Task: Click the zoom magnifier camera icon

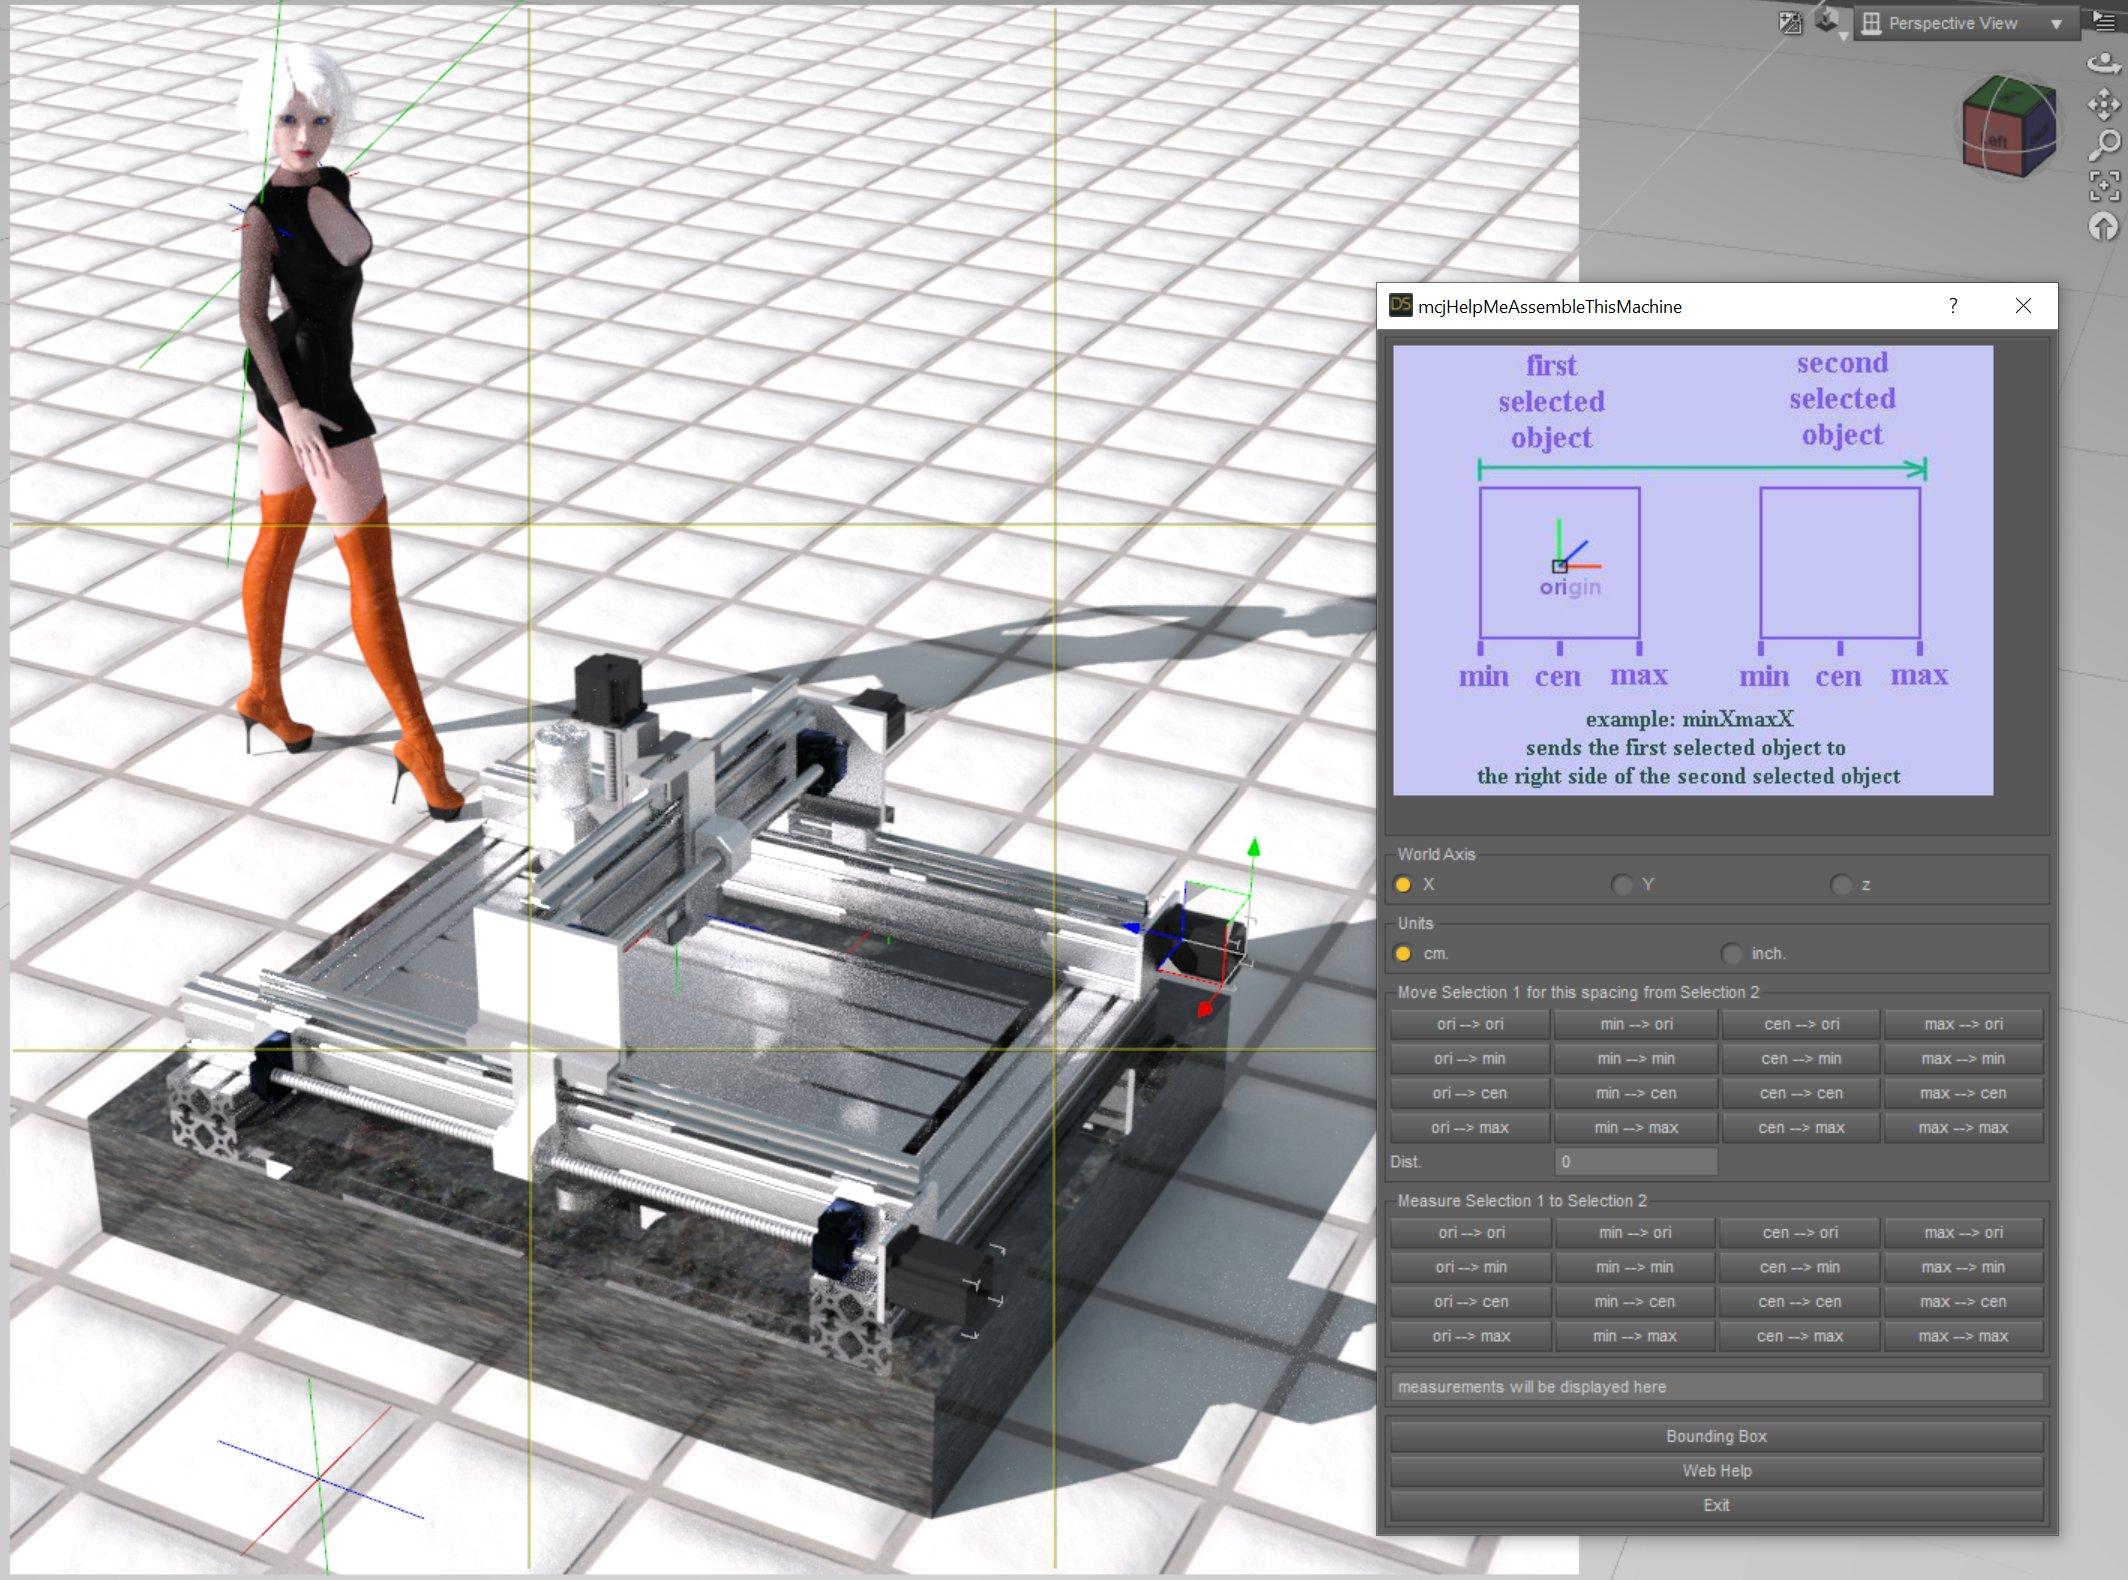Action: click(x=2104, y=145)
